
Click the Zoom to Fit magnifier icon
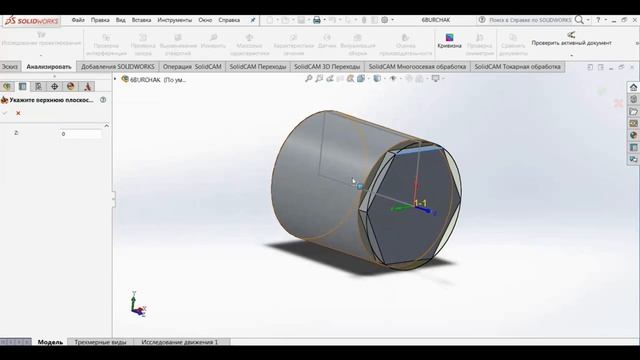point(309,78)
